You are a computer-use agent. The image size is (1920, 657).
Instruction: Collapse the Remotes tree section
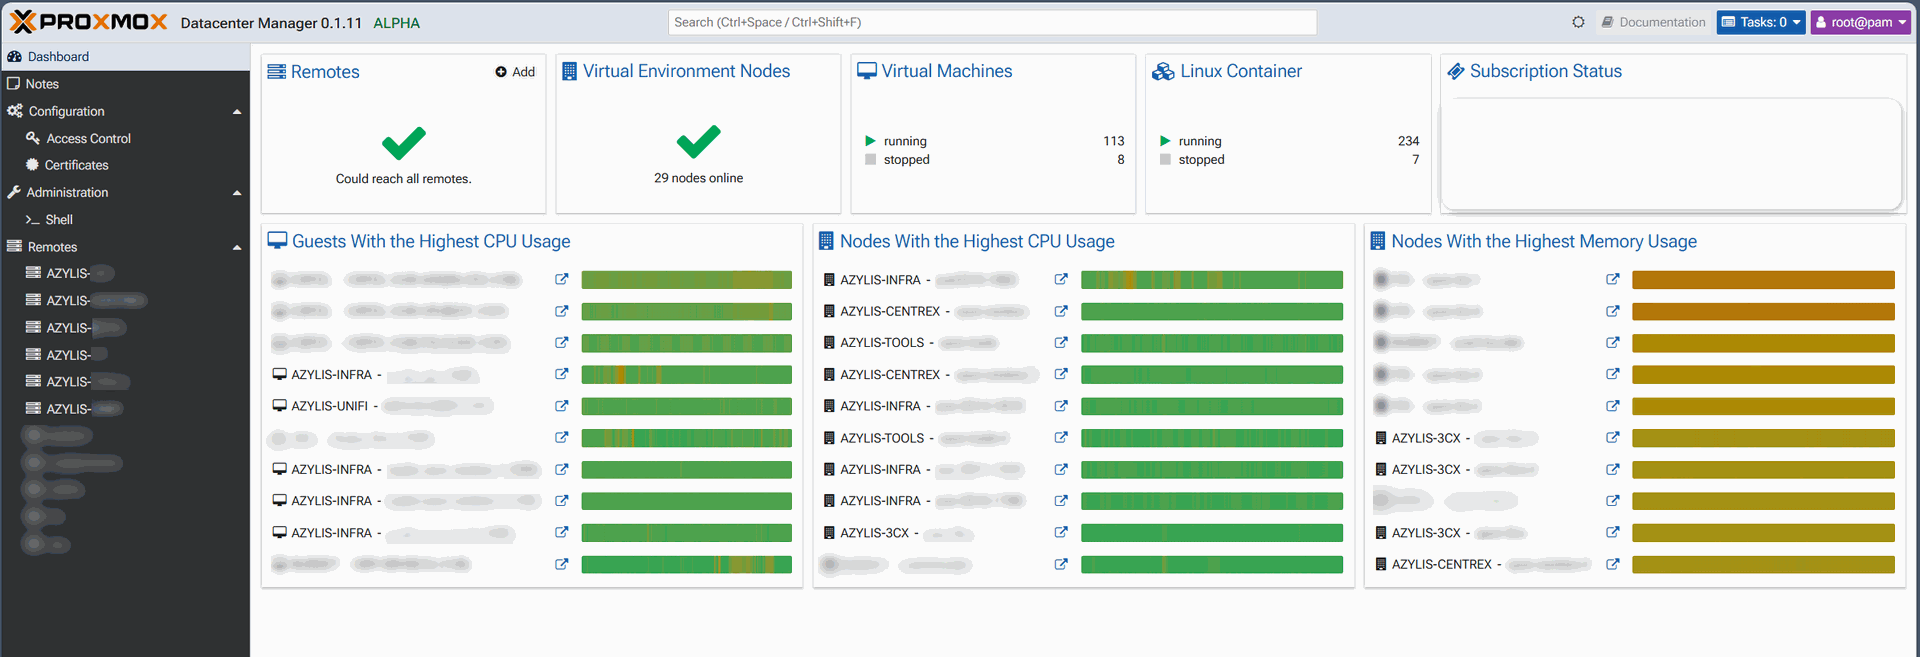[237, 247]
